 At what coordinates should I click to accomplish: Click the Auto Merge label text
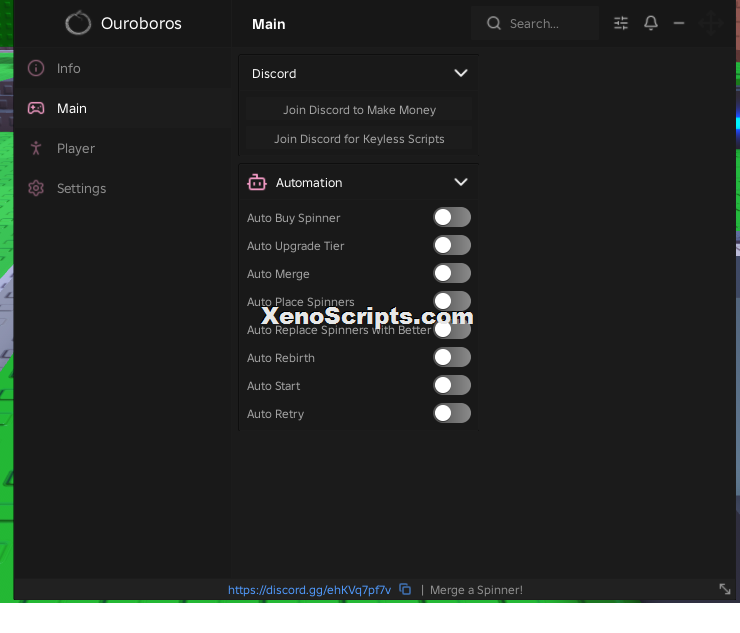pyautogui.click(x=278, y=274)
